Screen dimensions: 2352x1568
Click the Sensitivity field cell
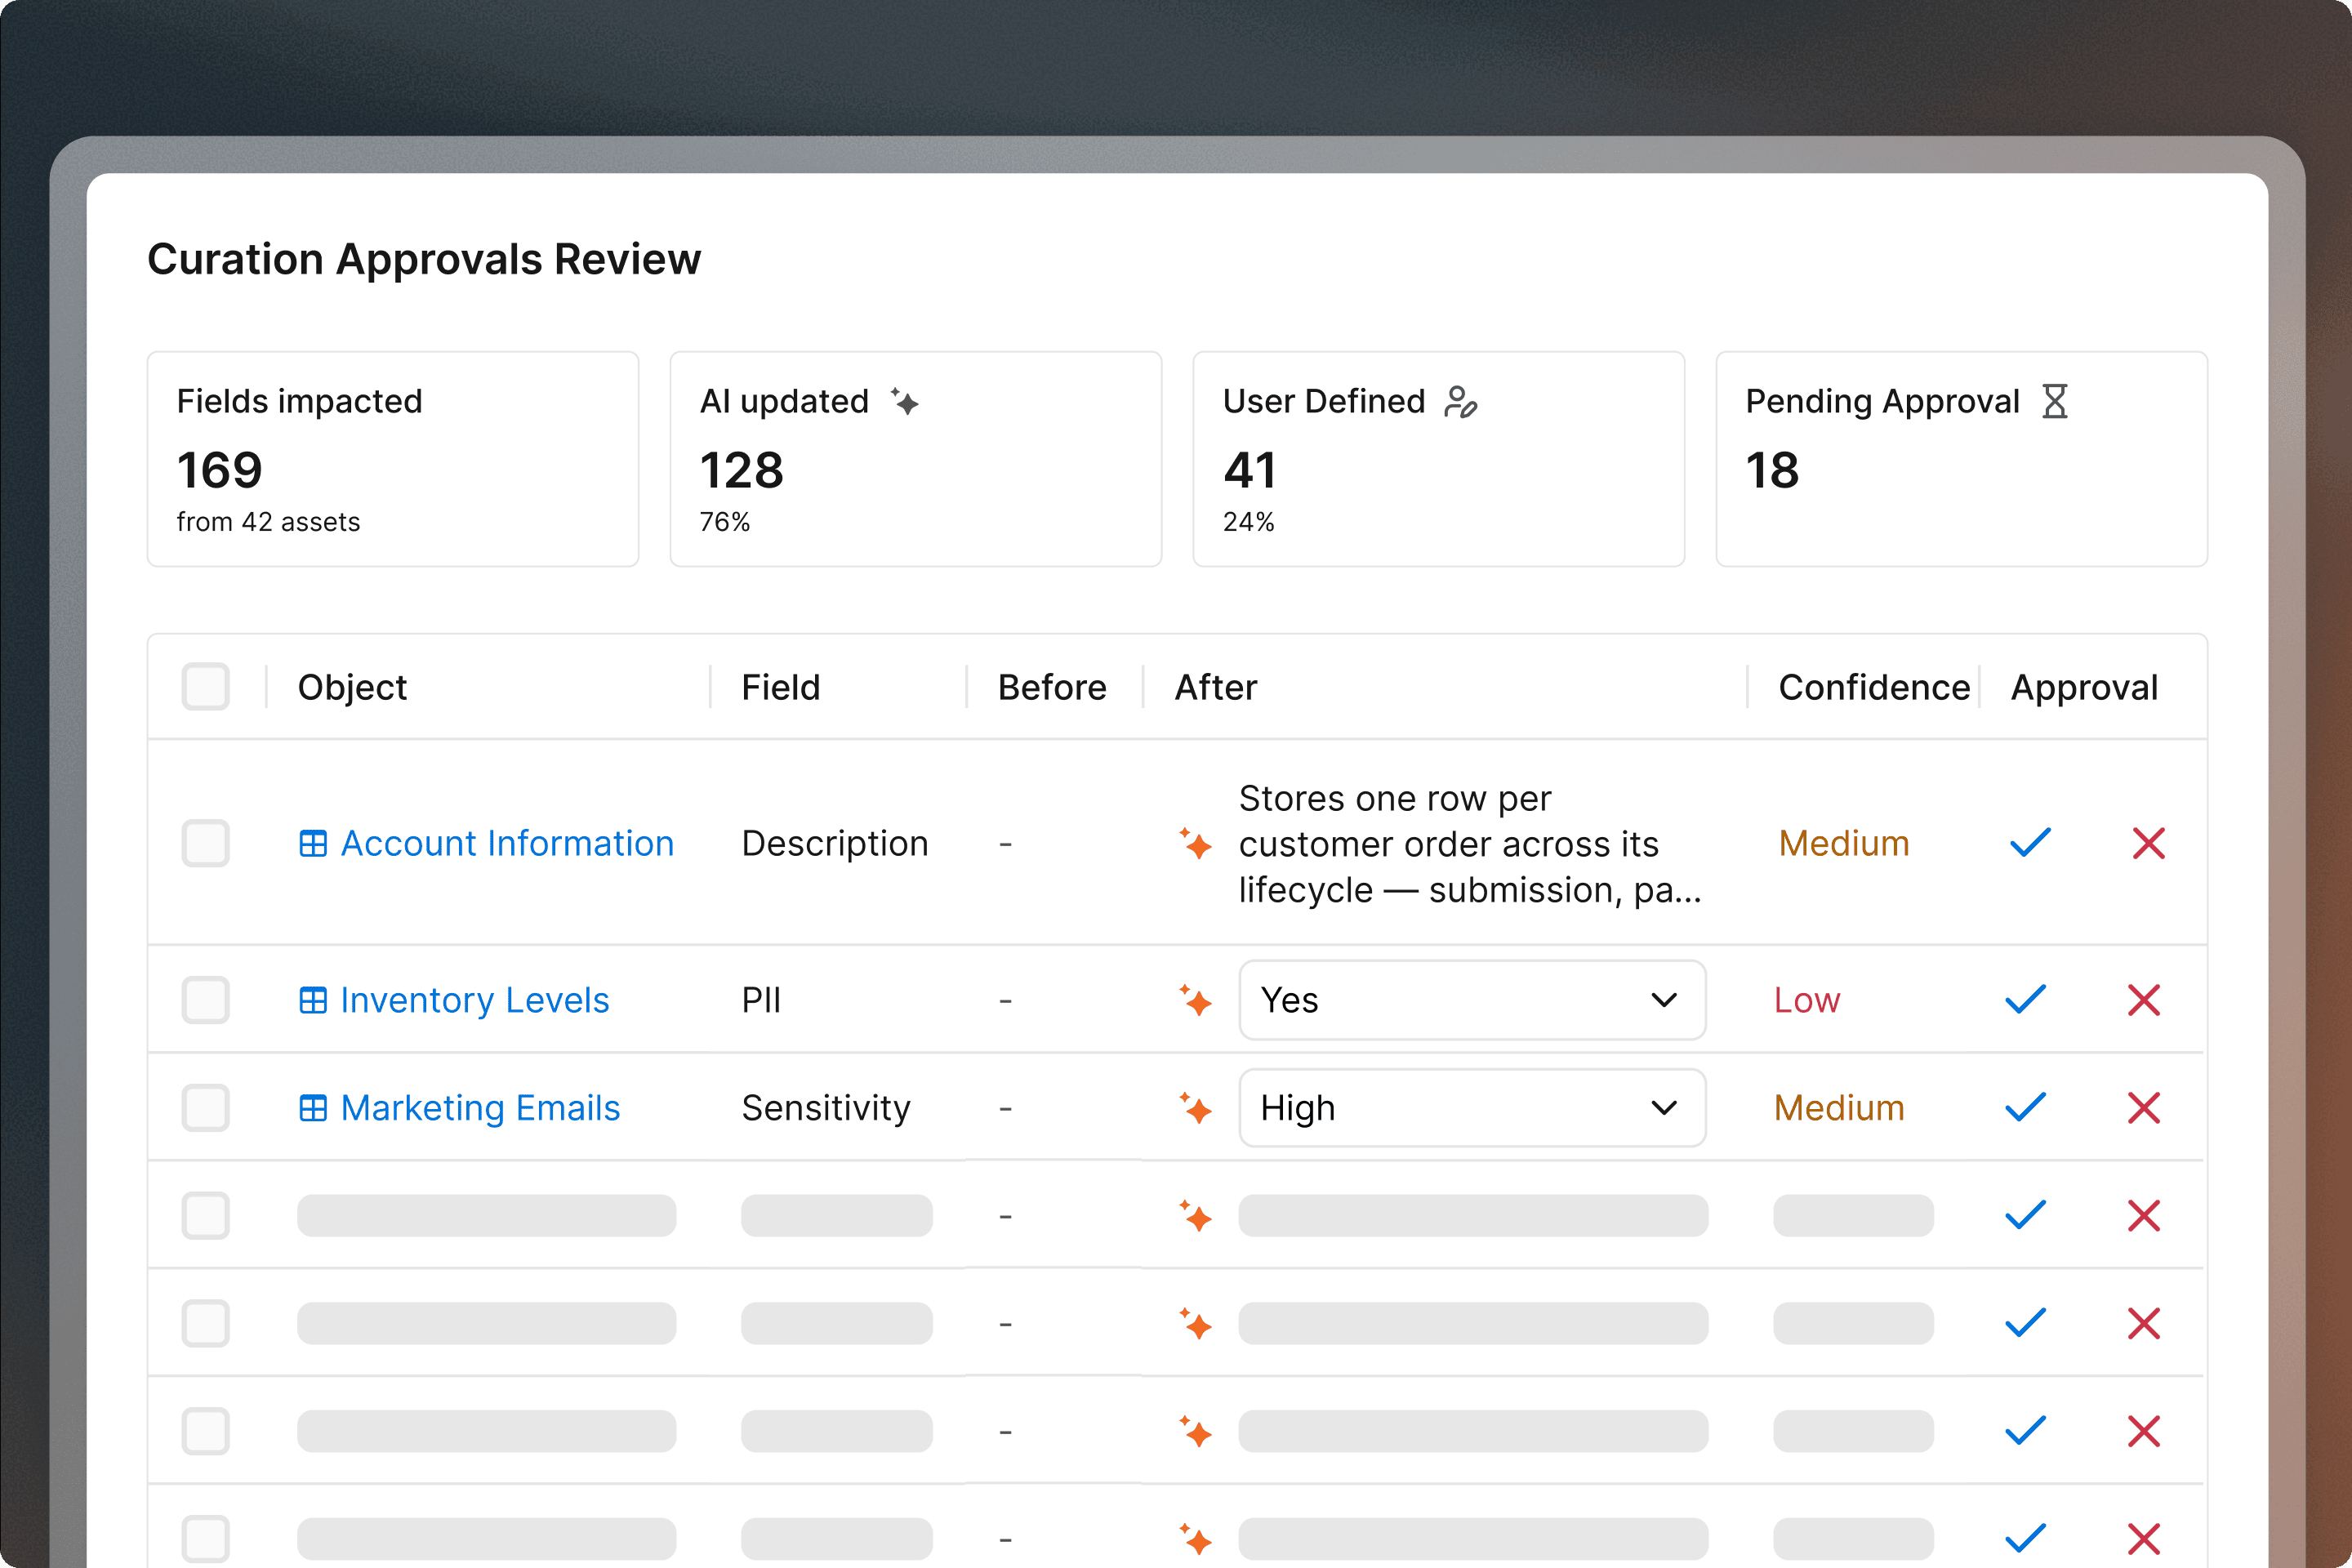pos(826,1107)
